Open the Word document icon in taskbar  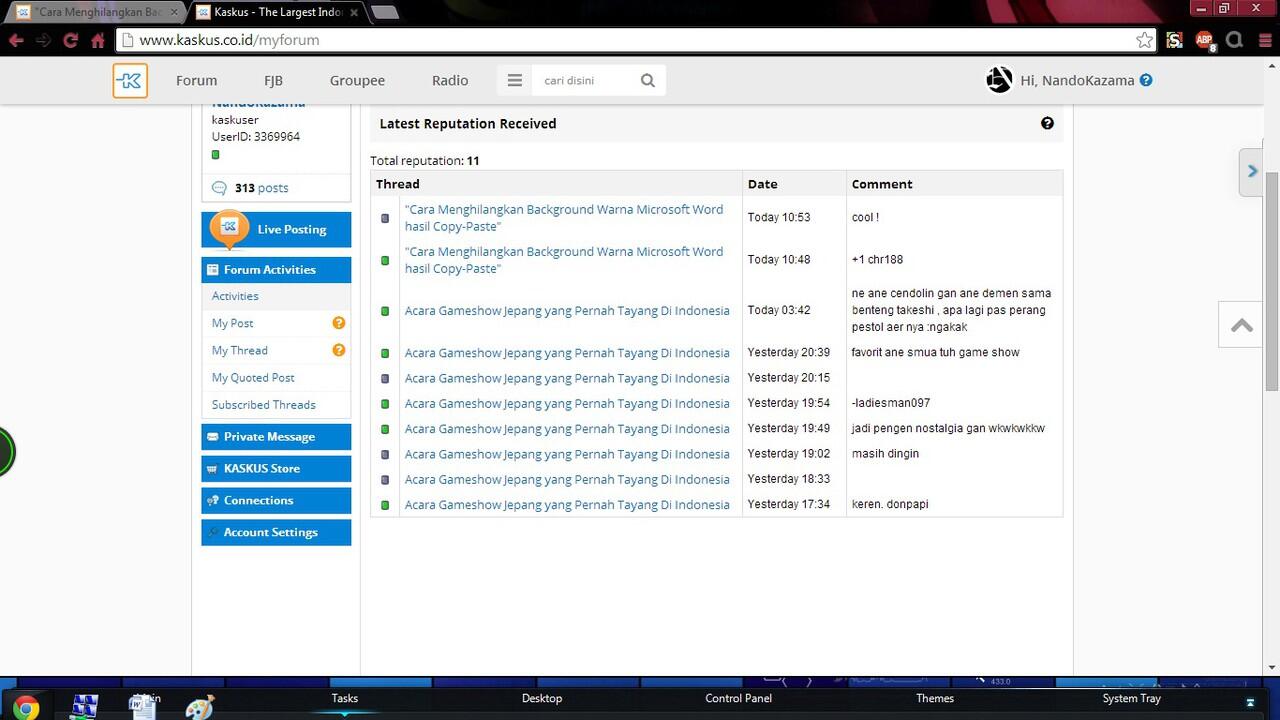[142, 707]
